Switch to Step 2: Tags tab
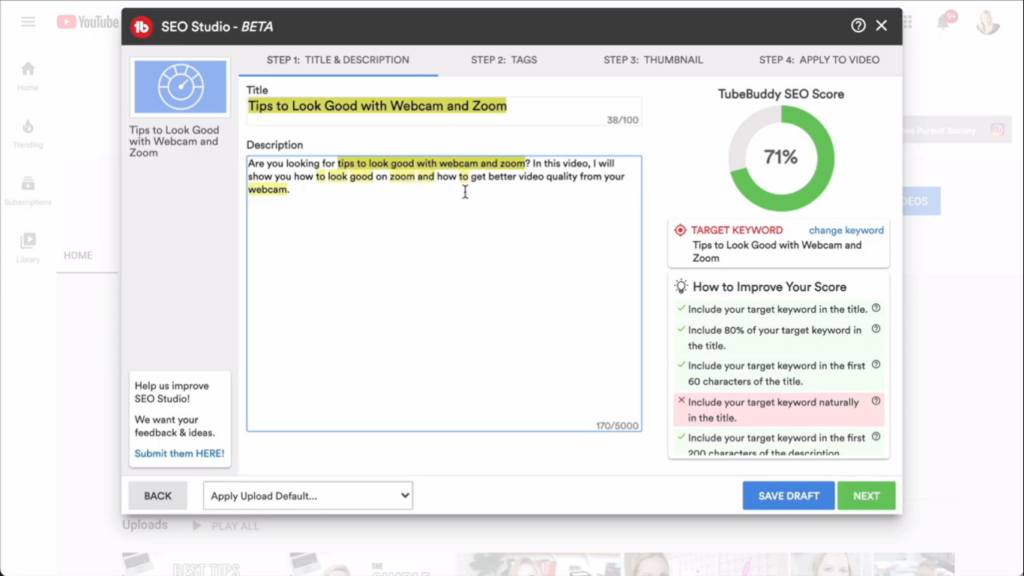1024x576 pixels. coord(504,60)
